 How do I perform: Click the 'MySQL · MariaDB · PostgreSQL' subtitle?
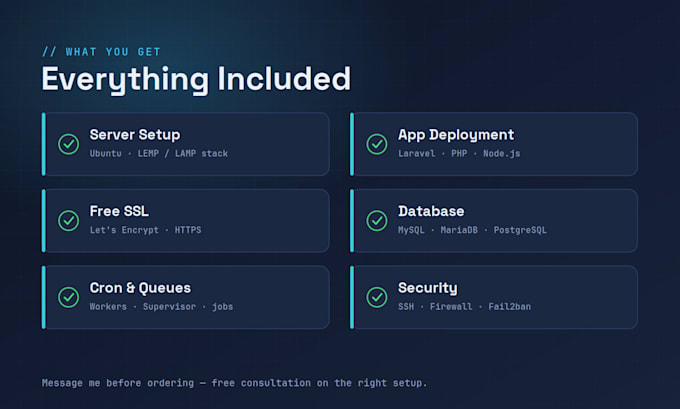(x=472, y=230)
